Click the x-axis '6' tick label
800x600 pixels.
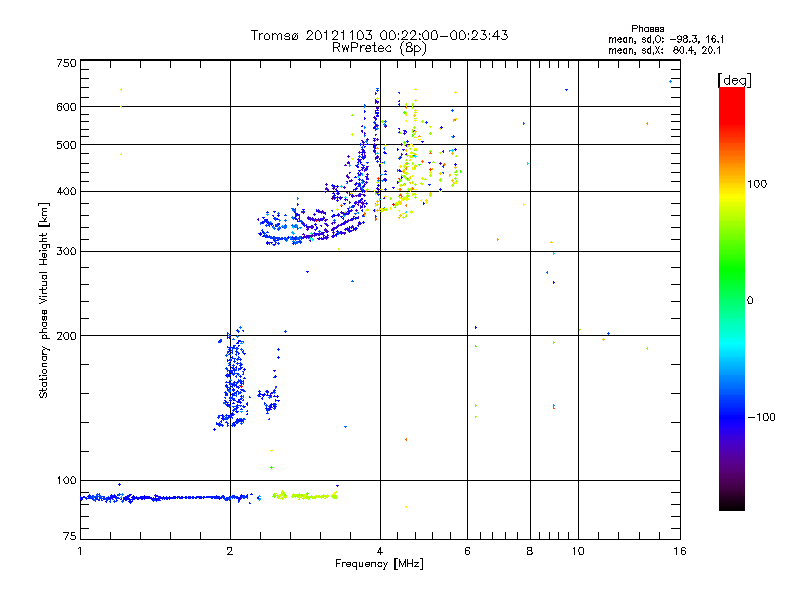[x=467, y=551]
